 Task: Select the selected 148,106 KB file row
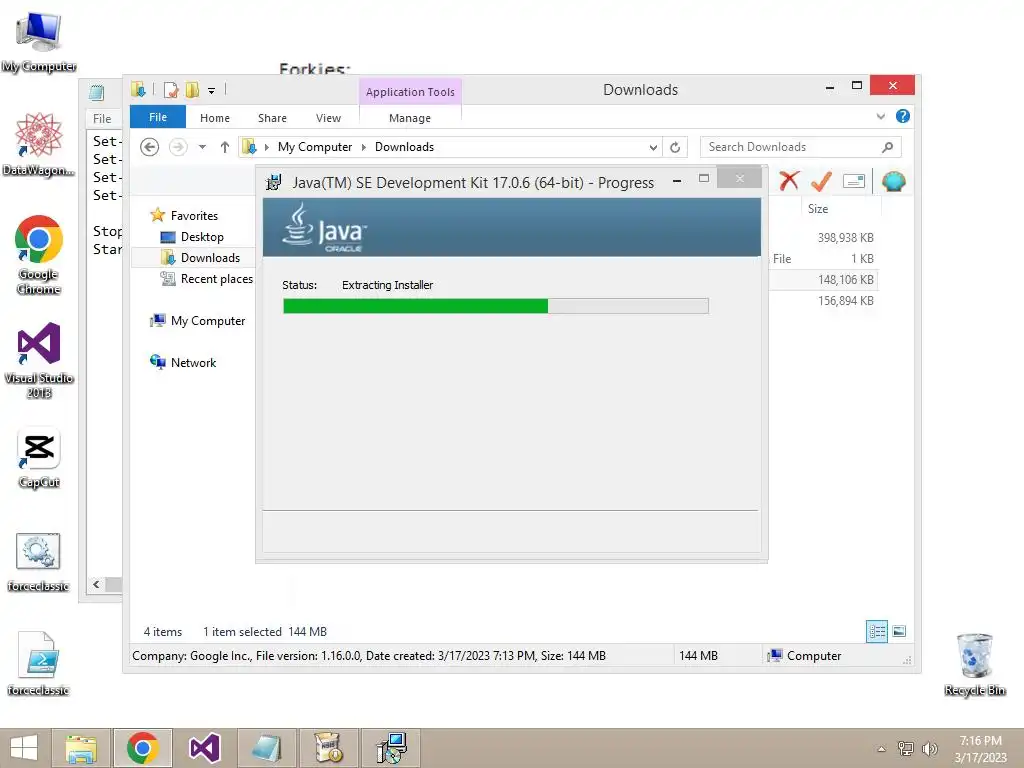824,280
